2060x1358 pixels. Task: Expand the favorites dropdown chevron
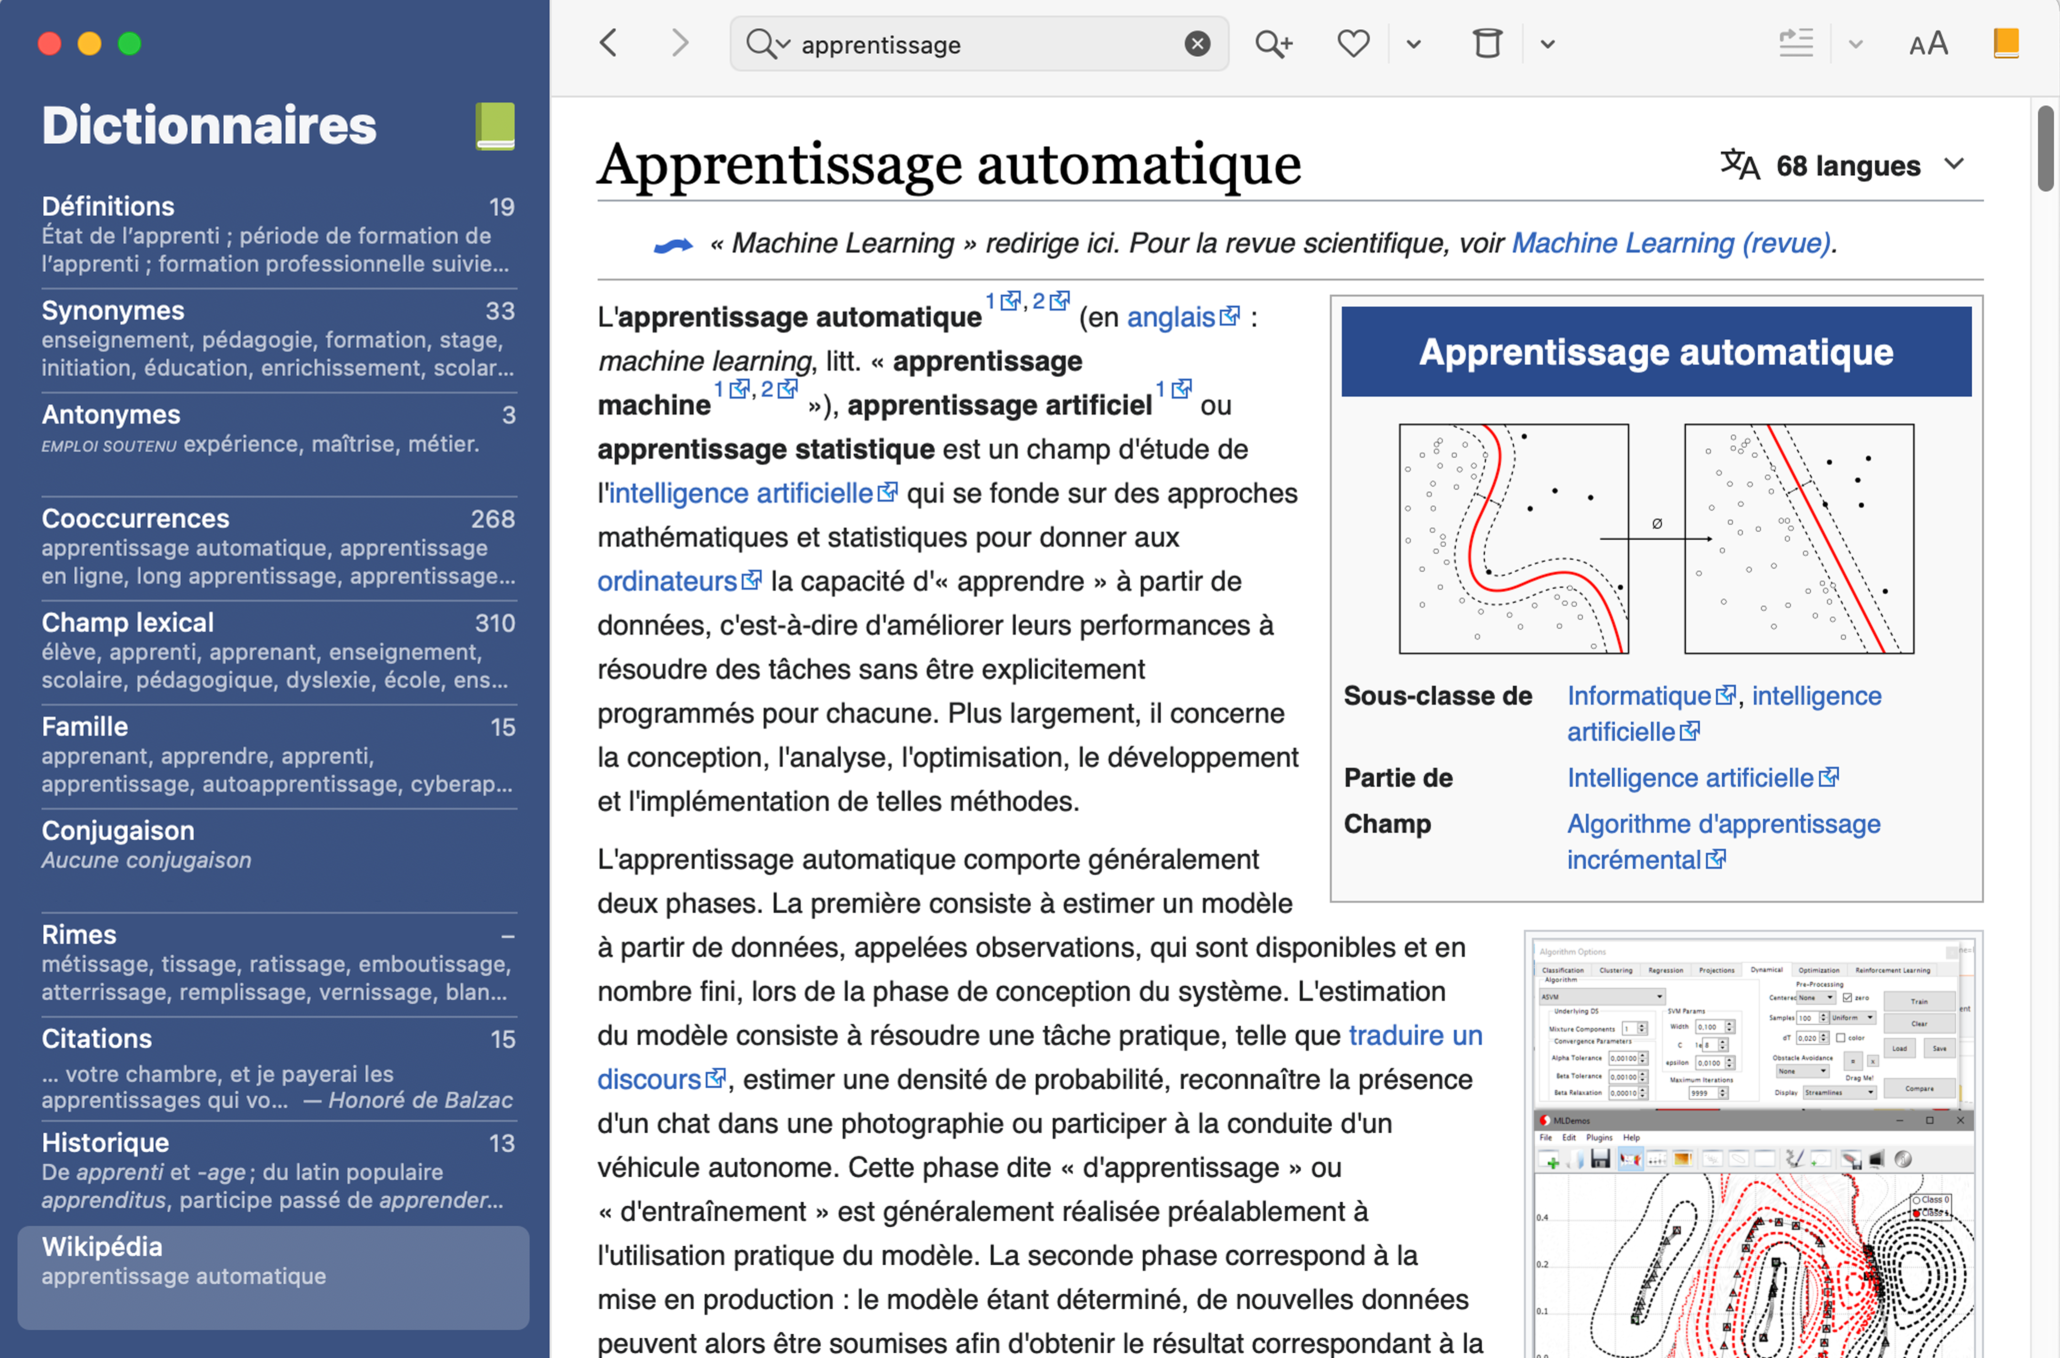(x=1413, y=44)
